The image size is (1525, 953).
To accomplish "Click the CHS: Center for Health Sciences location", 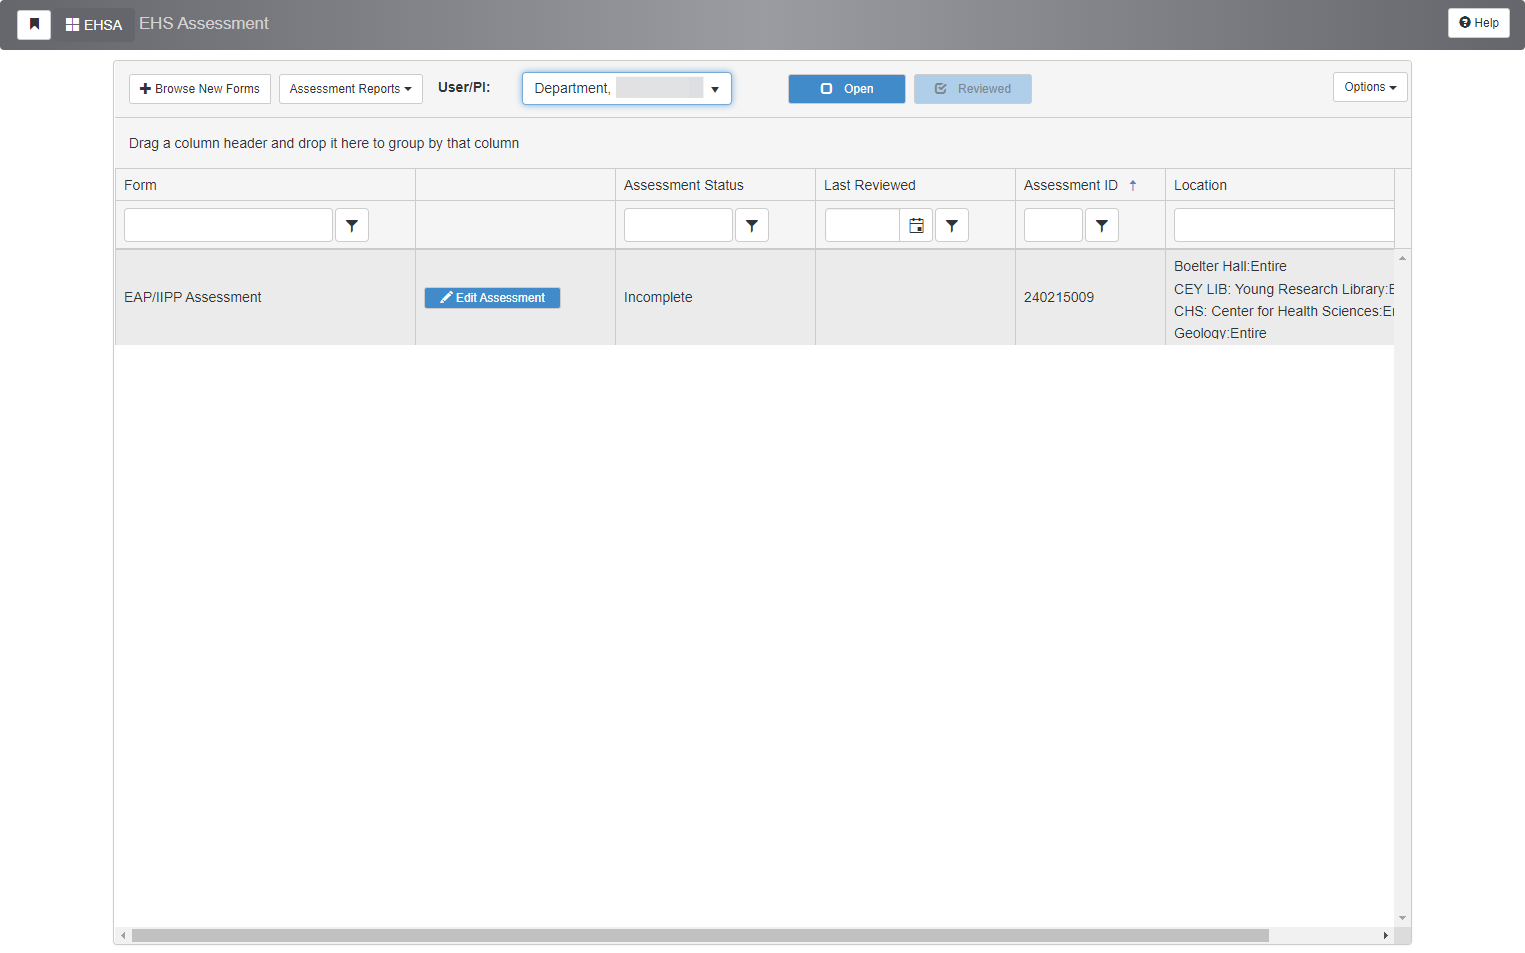I will (x=1284, y=311).
